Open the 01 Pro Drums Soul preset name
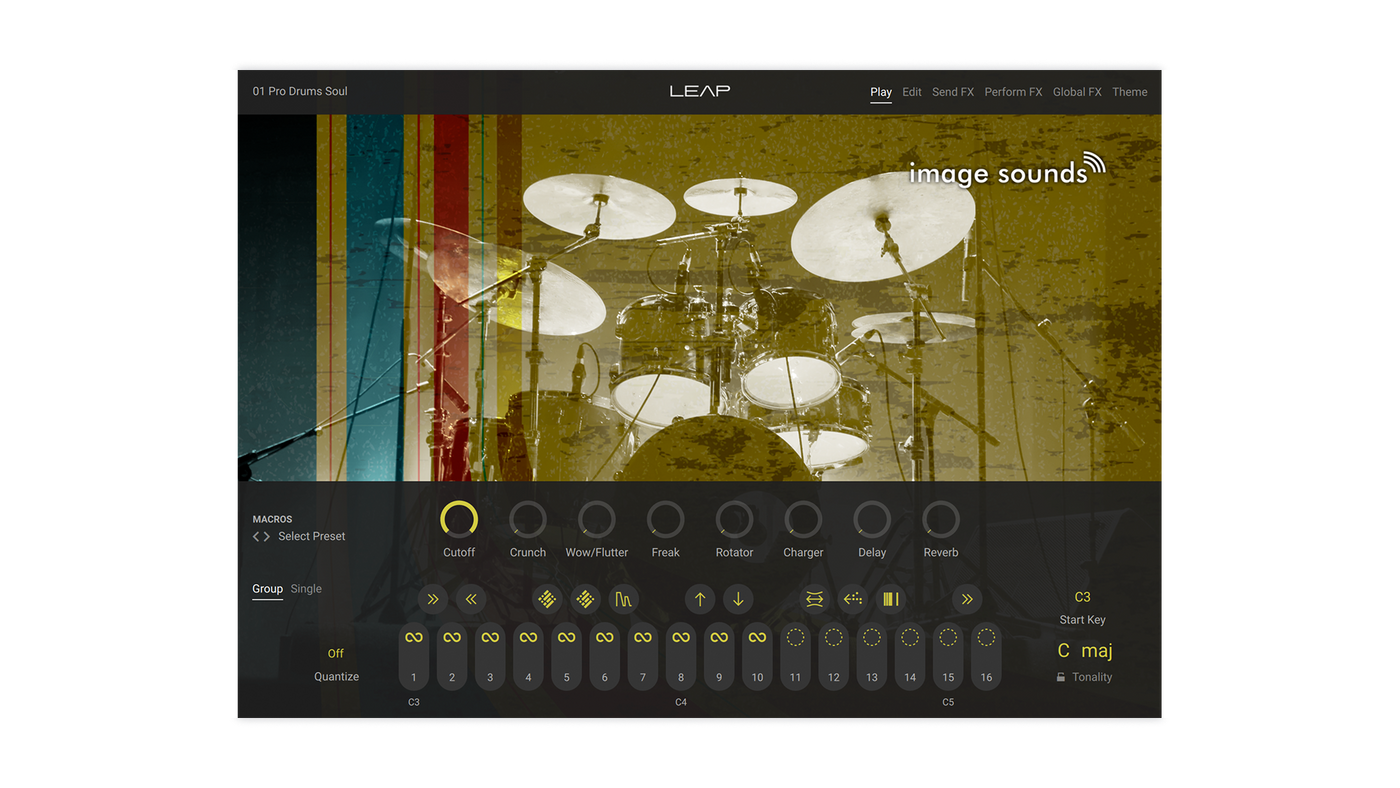This screenshot has height=788, width=1400. click(300, 91)
